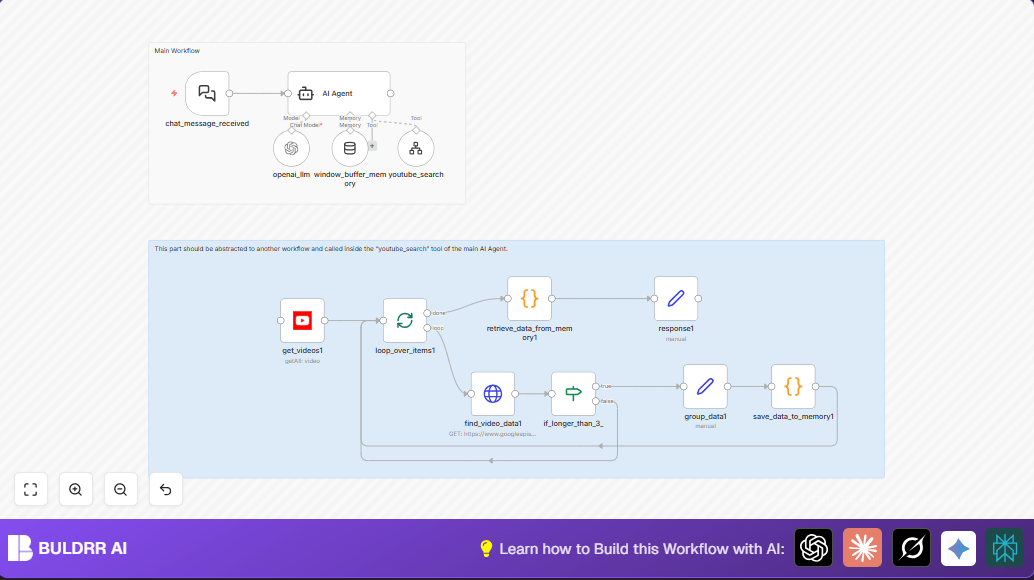Click the if node false output port

pos(595,401)
